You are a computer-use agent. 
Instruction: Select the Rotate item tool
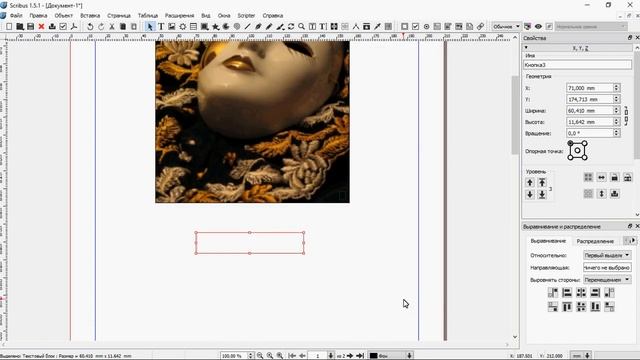(291, 27)
